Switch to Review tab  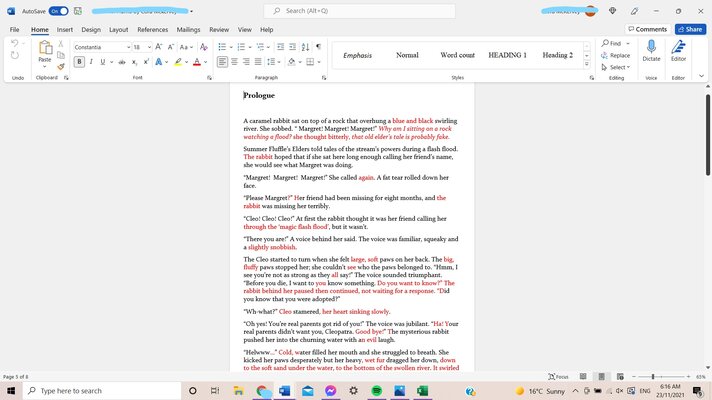click(219, 30)
